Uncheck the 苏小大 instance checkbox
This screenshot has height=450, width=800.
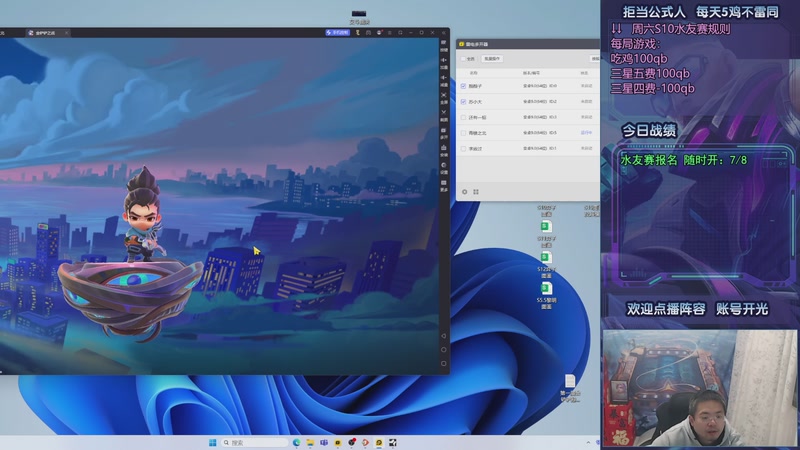[463, 102]
